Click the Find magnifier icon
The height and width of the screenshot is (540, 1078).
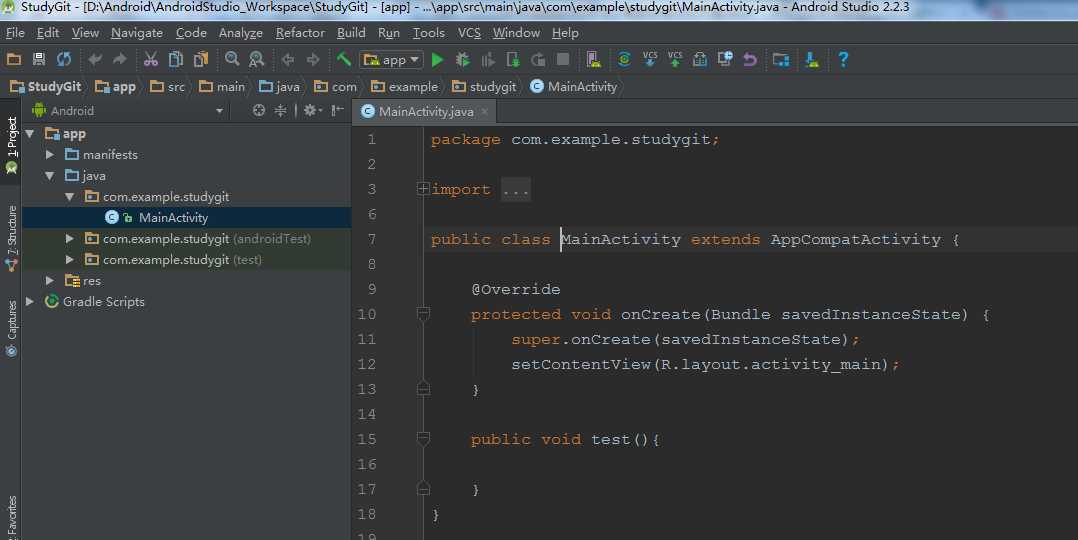click(232, 59)
